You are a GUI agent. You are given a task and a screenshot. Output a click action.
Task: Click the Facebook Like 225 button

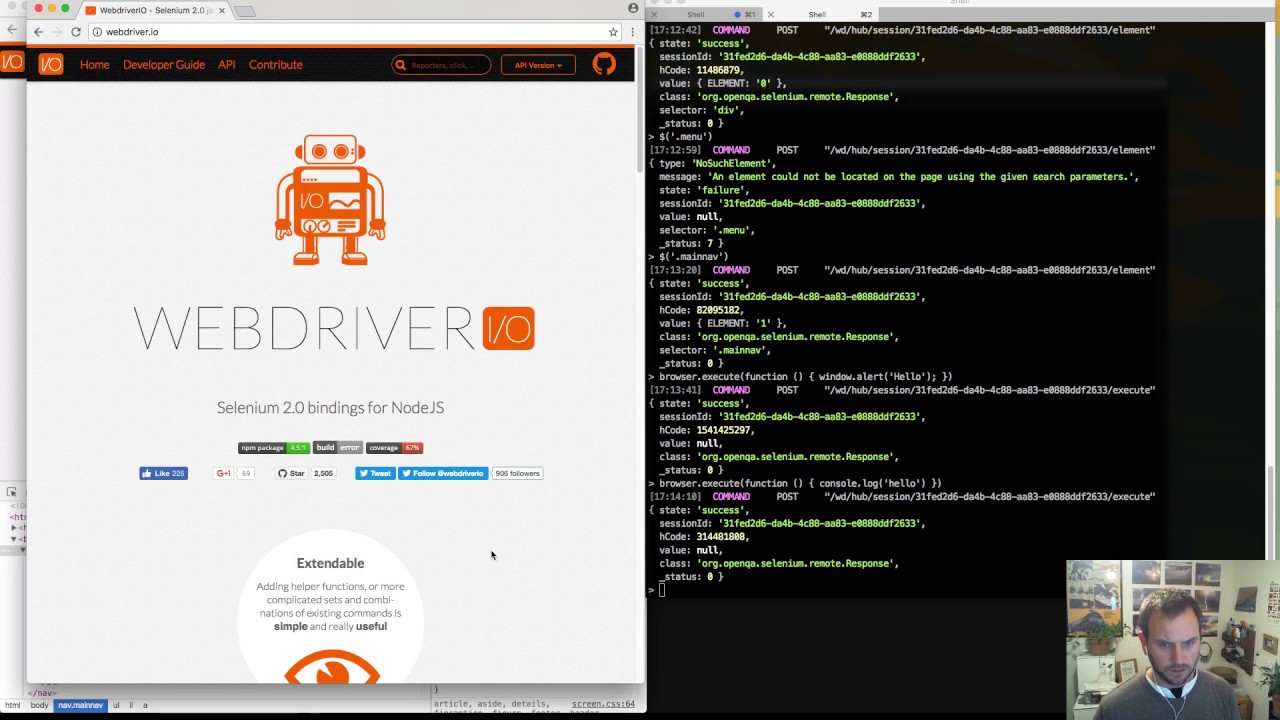[x=163, y=474]
